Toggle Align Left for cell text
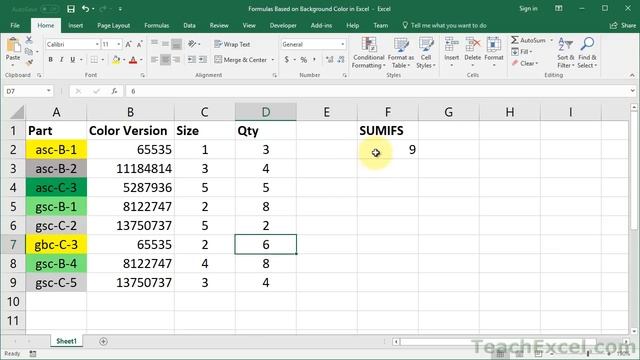The height and width of the screenshot is (360, 640). (x=154, y=60)
